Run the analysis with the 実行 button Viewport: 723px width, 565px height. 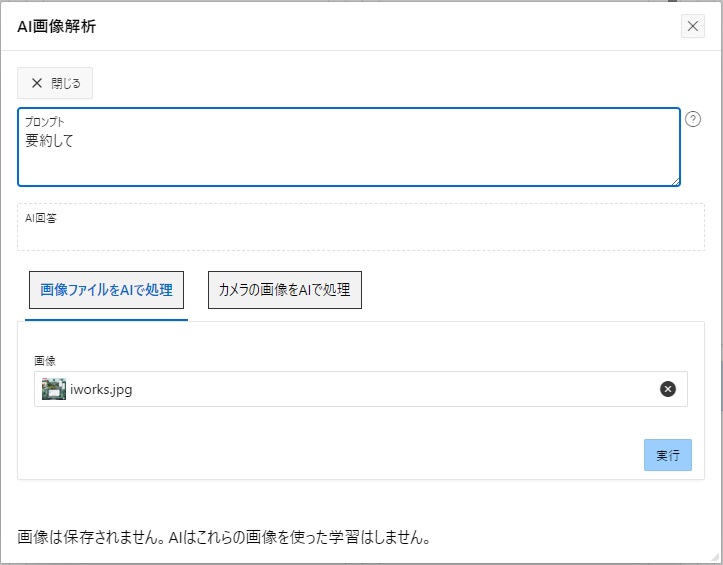click(x=668, y=455)
